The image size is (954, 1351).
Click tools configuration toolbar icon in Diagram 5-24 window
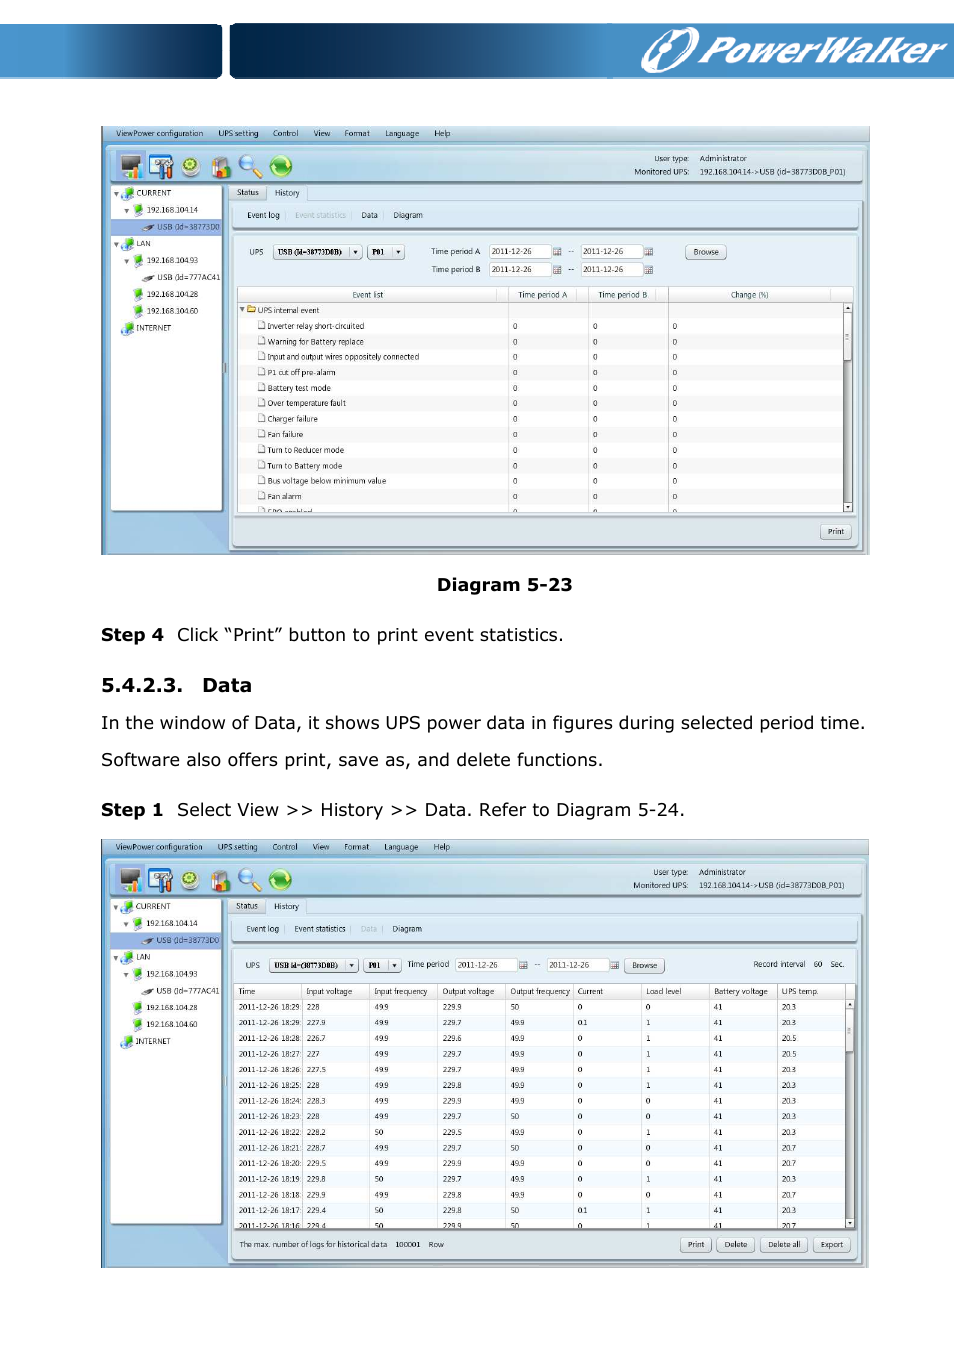(161, 880)
